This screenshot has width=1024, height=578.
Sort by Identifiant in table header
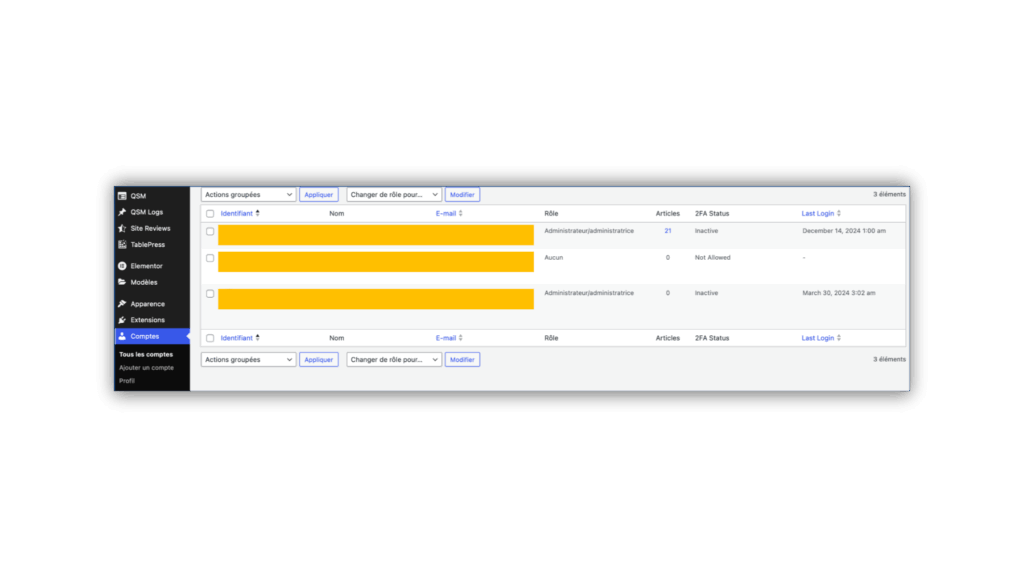[236, 214]
